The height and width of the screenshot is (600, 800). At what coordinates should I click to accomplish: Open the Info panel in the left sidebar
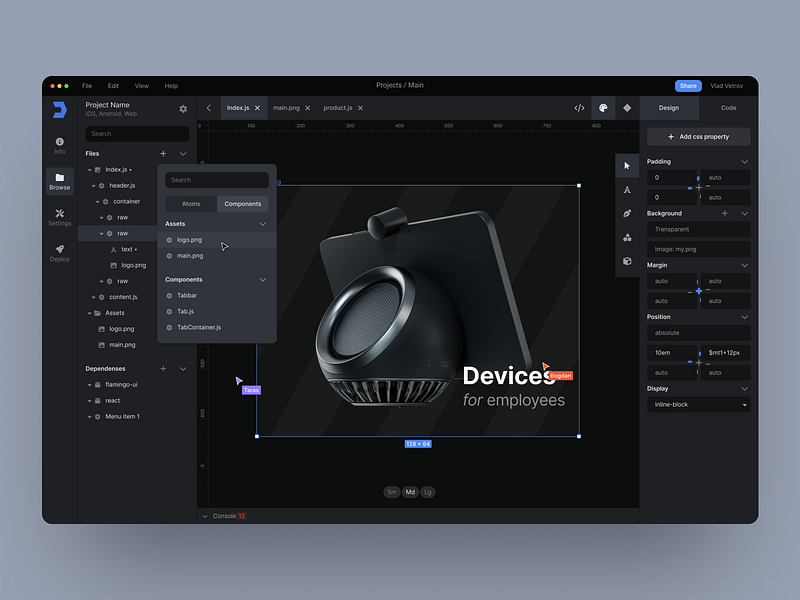[59, 143]
